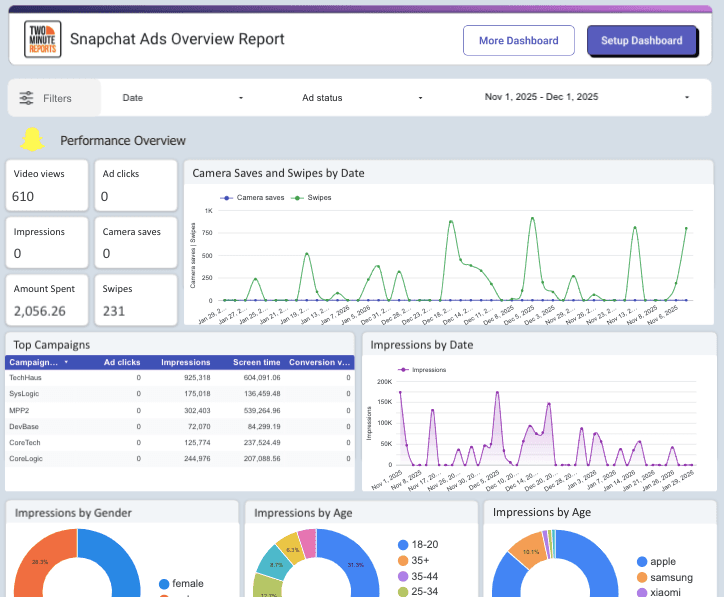Open the More Dashboard button

pyautogui.click(x=519, y=41)
